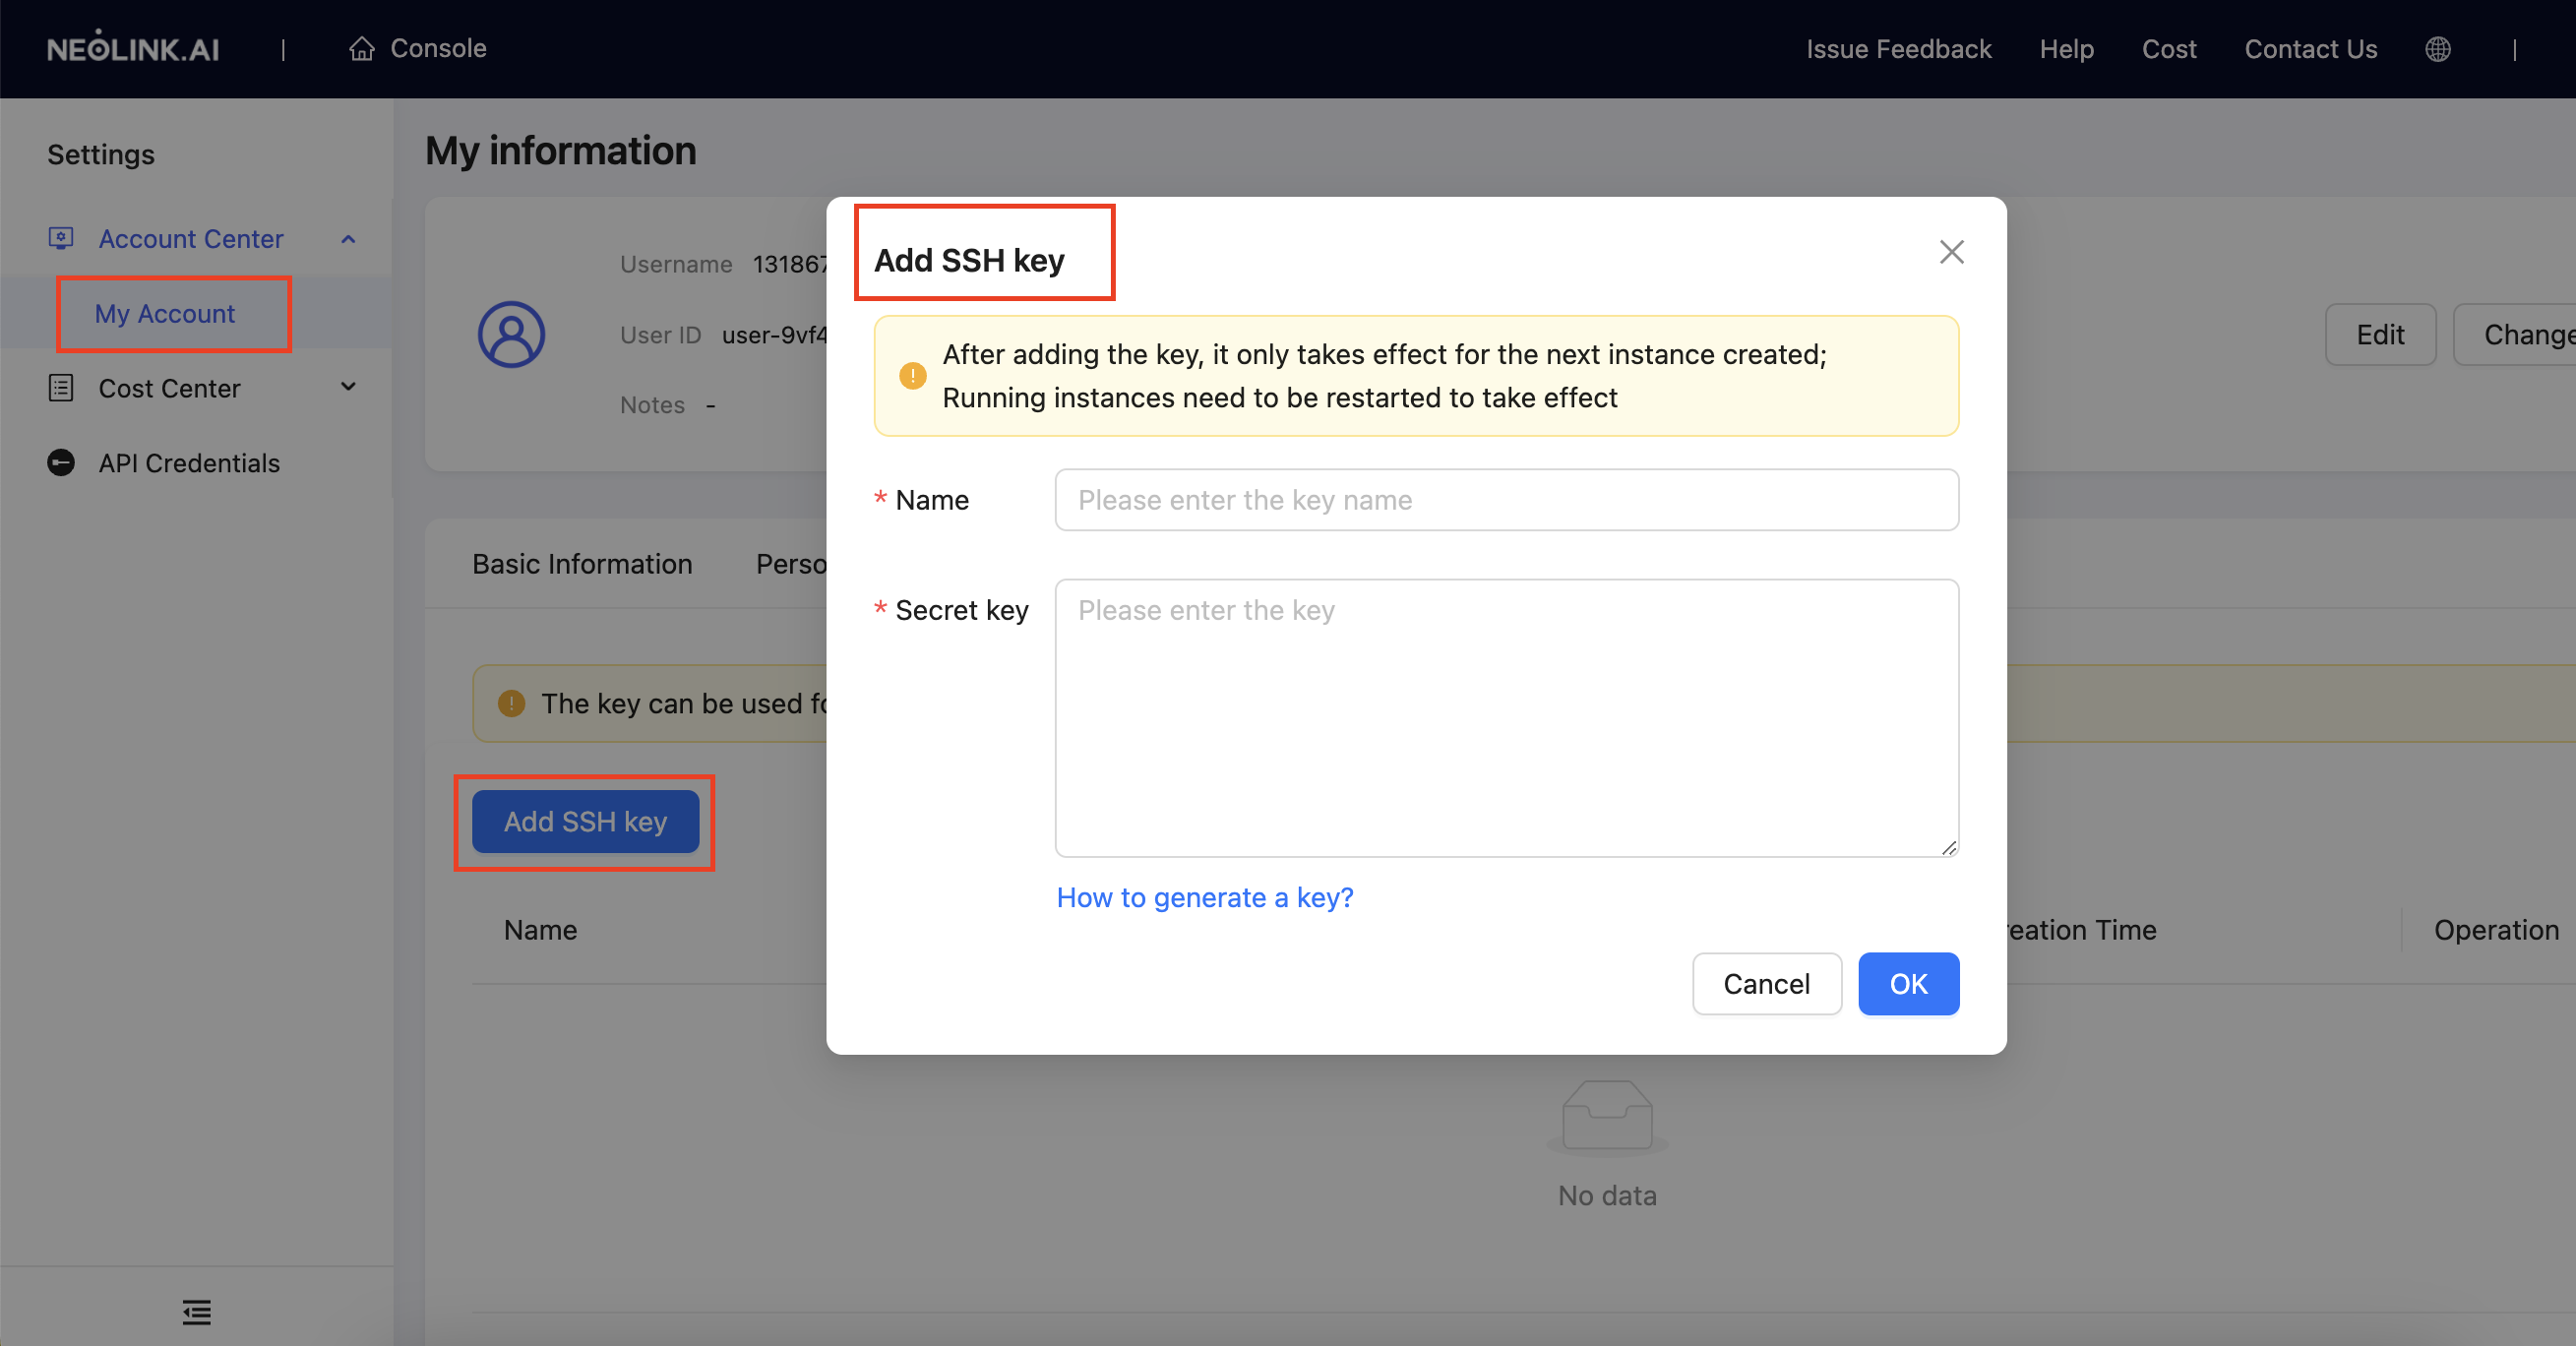Click the Edit button
Viewport: 2576px width, 1346px height.
tap(2380, 334)
